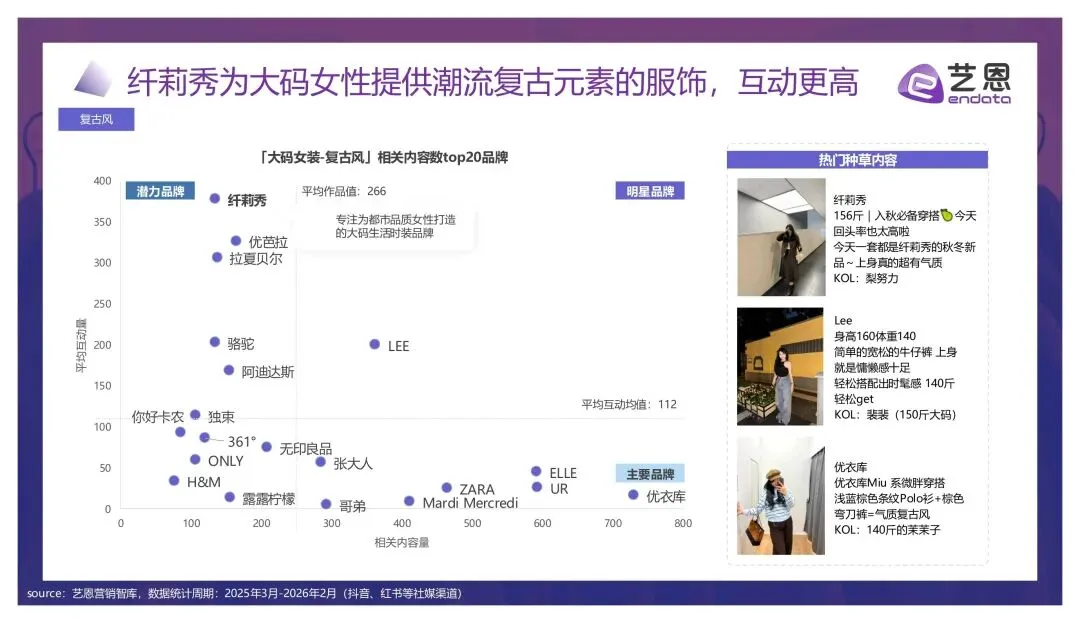Image resolution: width=1080 pixels, height=623 pixels.
Task: Click the 相关内容量 x-axis label
Action: pyautogui.click(x=402, y=542)
